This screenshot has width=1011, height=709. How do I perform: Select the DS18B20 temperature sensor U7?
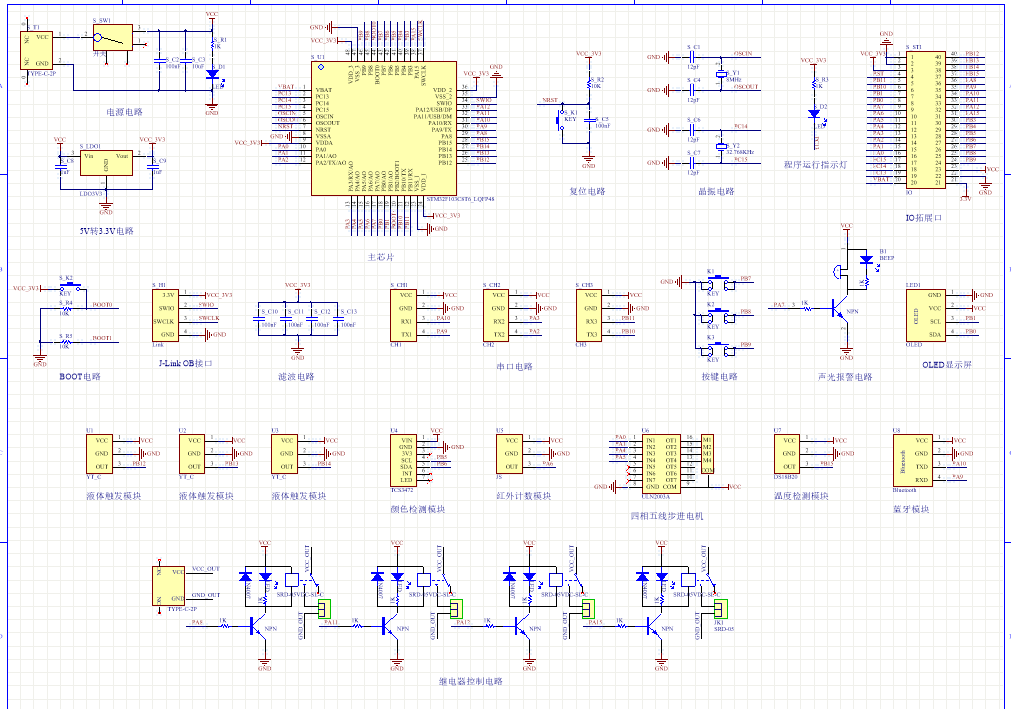(786, 453)
